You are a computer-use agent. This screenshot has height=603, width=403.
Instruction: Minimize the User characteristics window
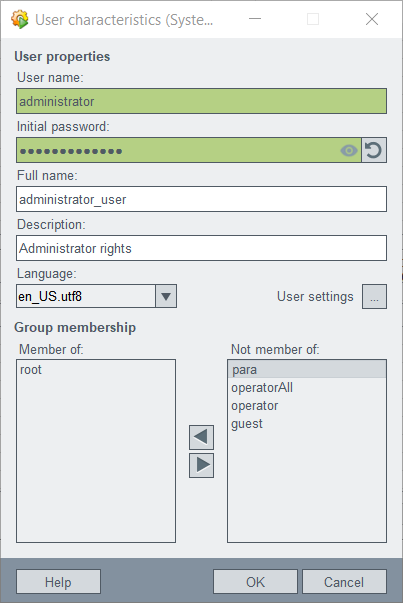tap(255, 19)
